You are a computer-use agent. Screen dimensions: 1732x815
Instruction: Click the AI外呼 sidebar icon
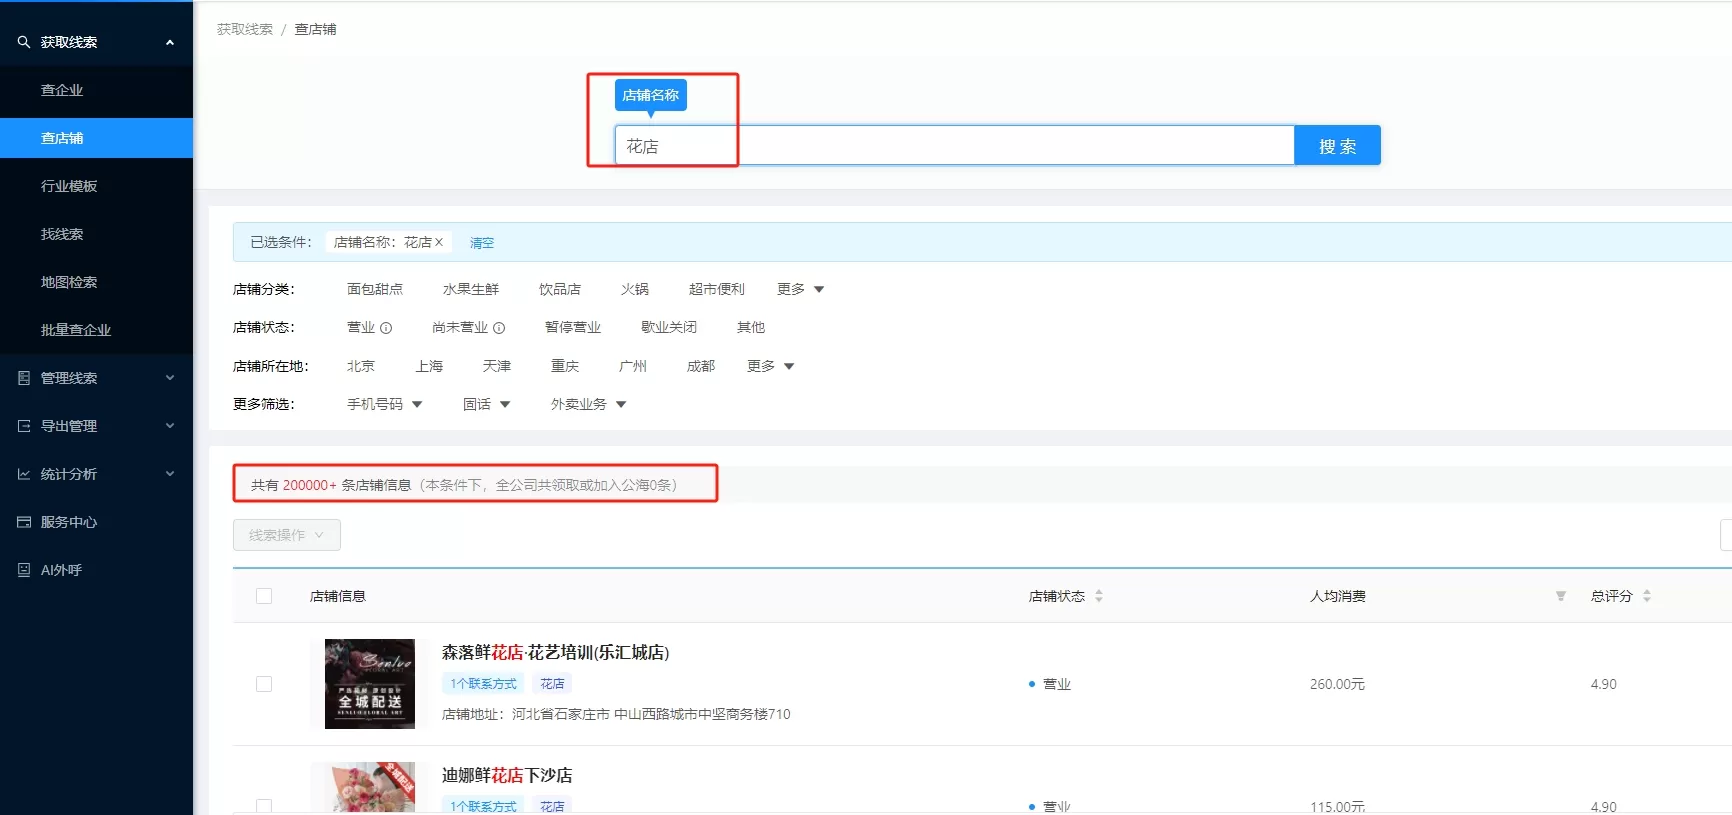[24, 570]
